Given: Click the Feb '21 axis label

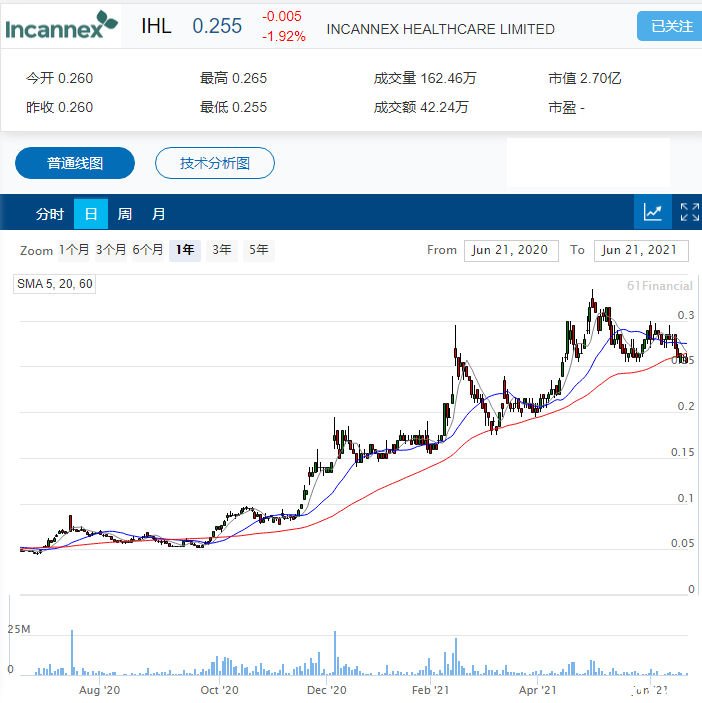Looking at the screenshot, I should coord(430,690).
